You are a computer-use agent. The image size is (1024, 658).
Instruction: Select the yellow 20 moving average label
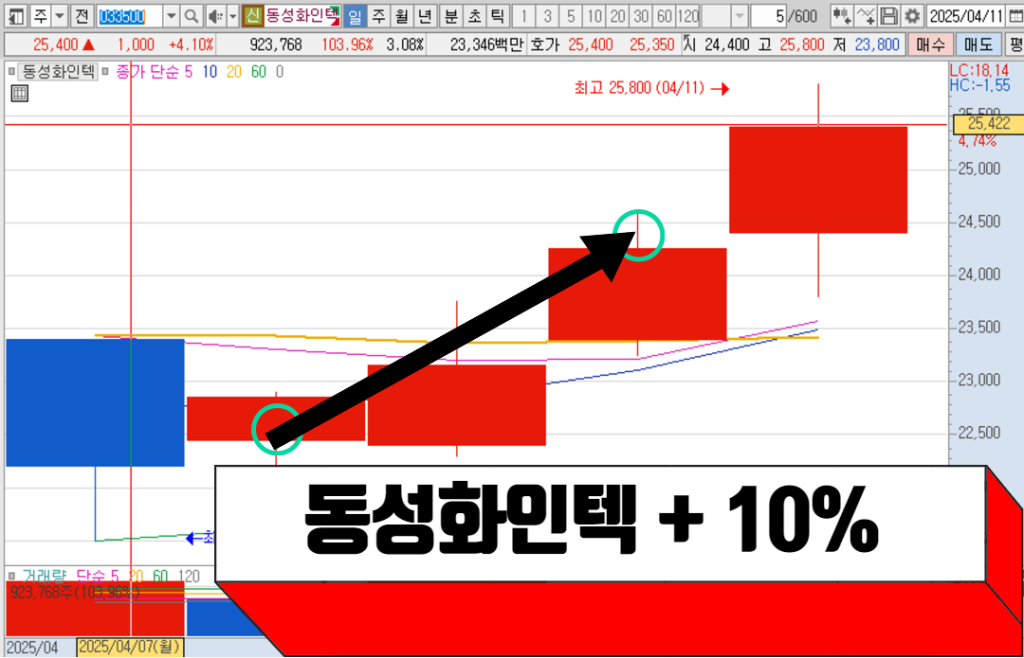pyautogui.click(x=234, y=72)
